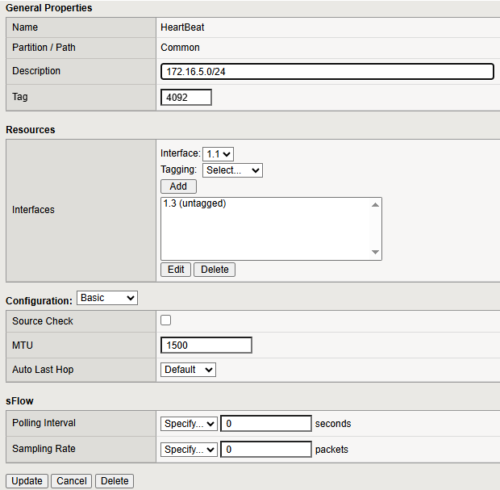Click the Add interface button
The width and height of the screenshot is (500, 490).
coord(179,186)
